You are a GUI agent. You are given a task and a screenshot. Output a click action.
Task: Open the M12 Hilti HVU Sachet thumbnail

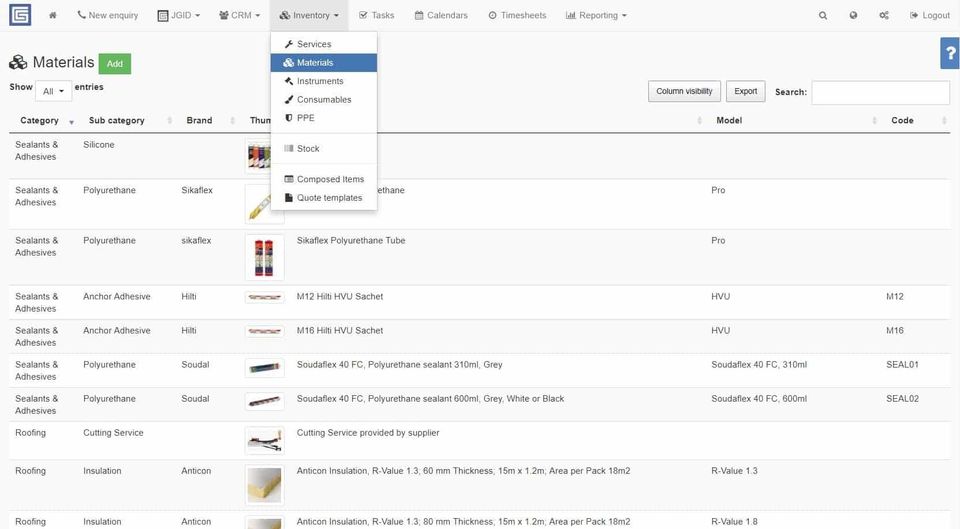[x=264, y=298]
